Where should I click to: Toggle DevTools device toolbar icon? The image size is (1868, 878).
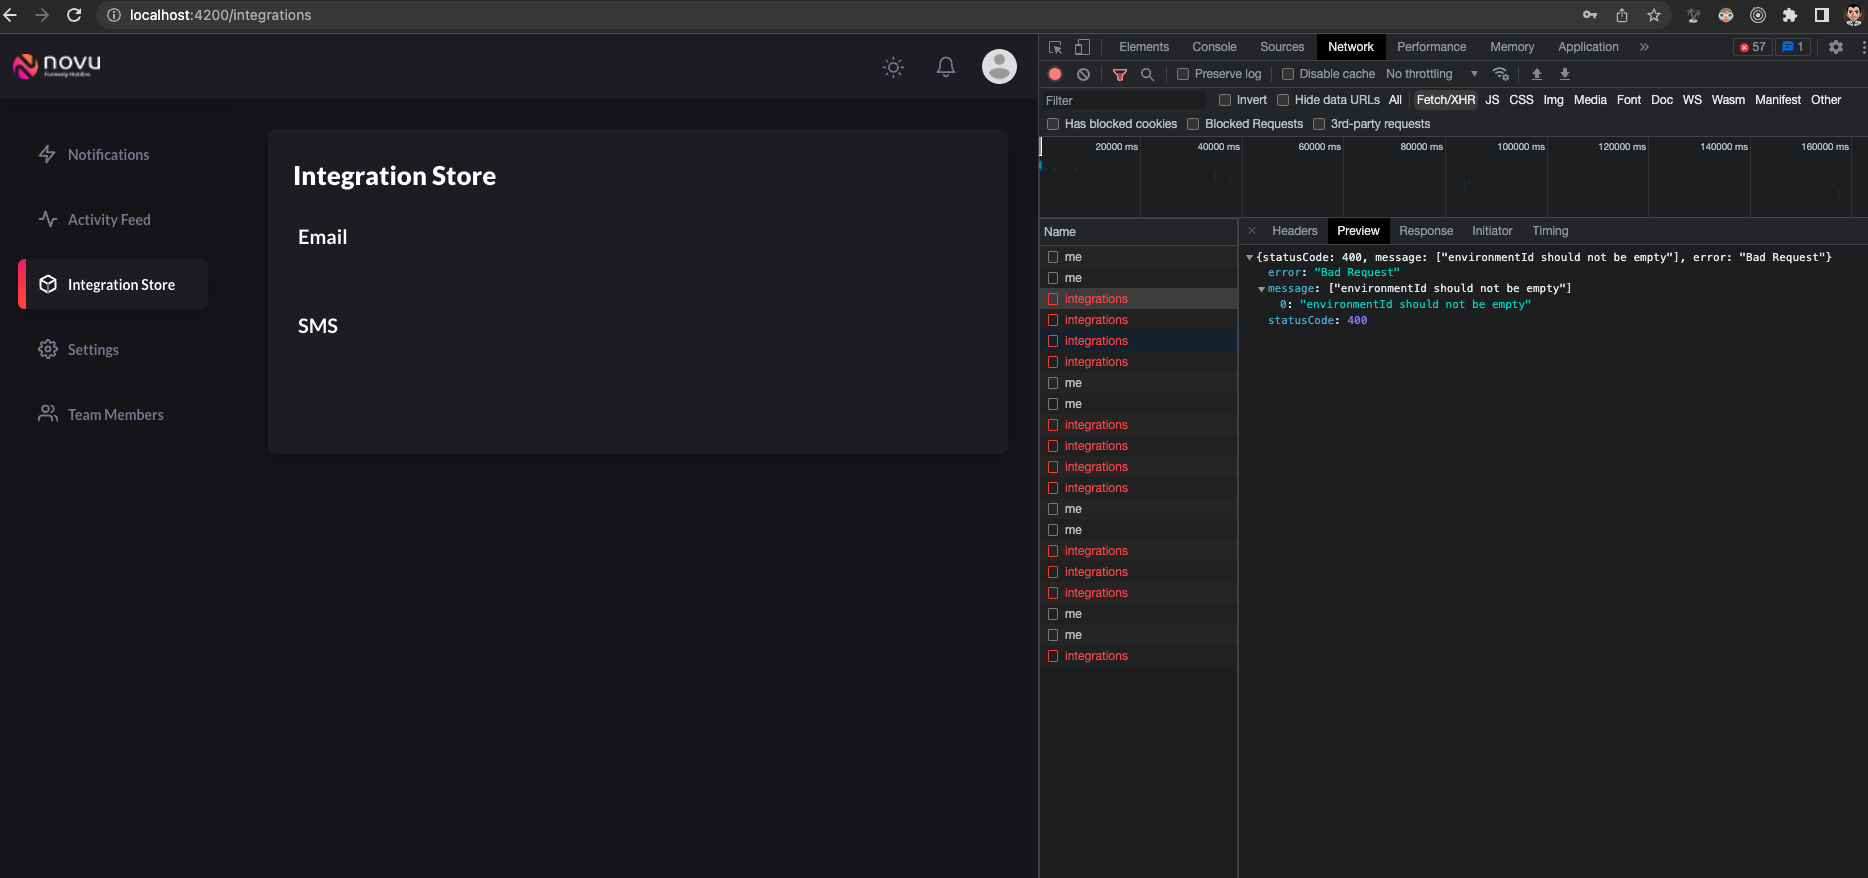(1082, 47)
